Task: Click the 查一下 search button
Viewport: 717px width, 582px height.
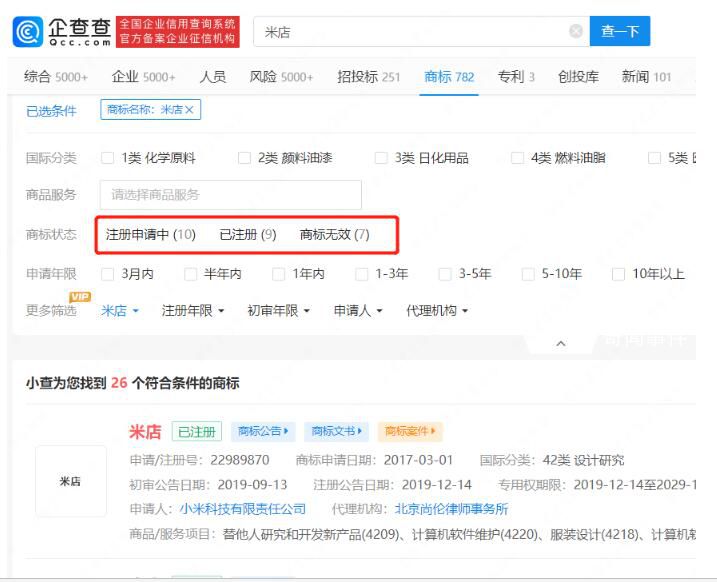Action: point(620,31)
